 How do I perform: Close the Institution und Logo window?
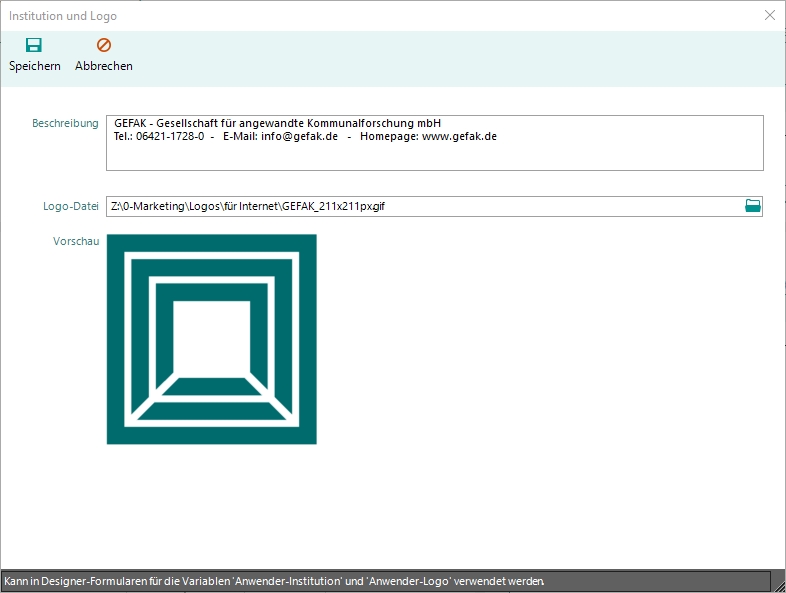[x=769, y=15]
